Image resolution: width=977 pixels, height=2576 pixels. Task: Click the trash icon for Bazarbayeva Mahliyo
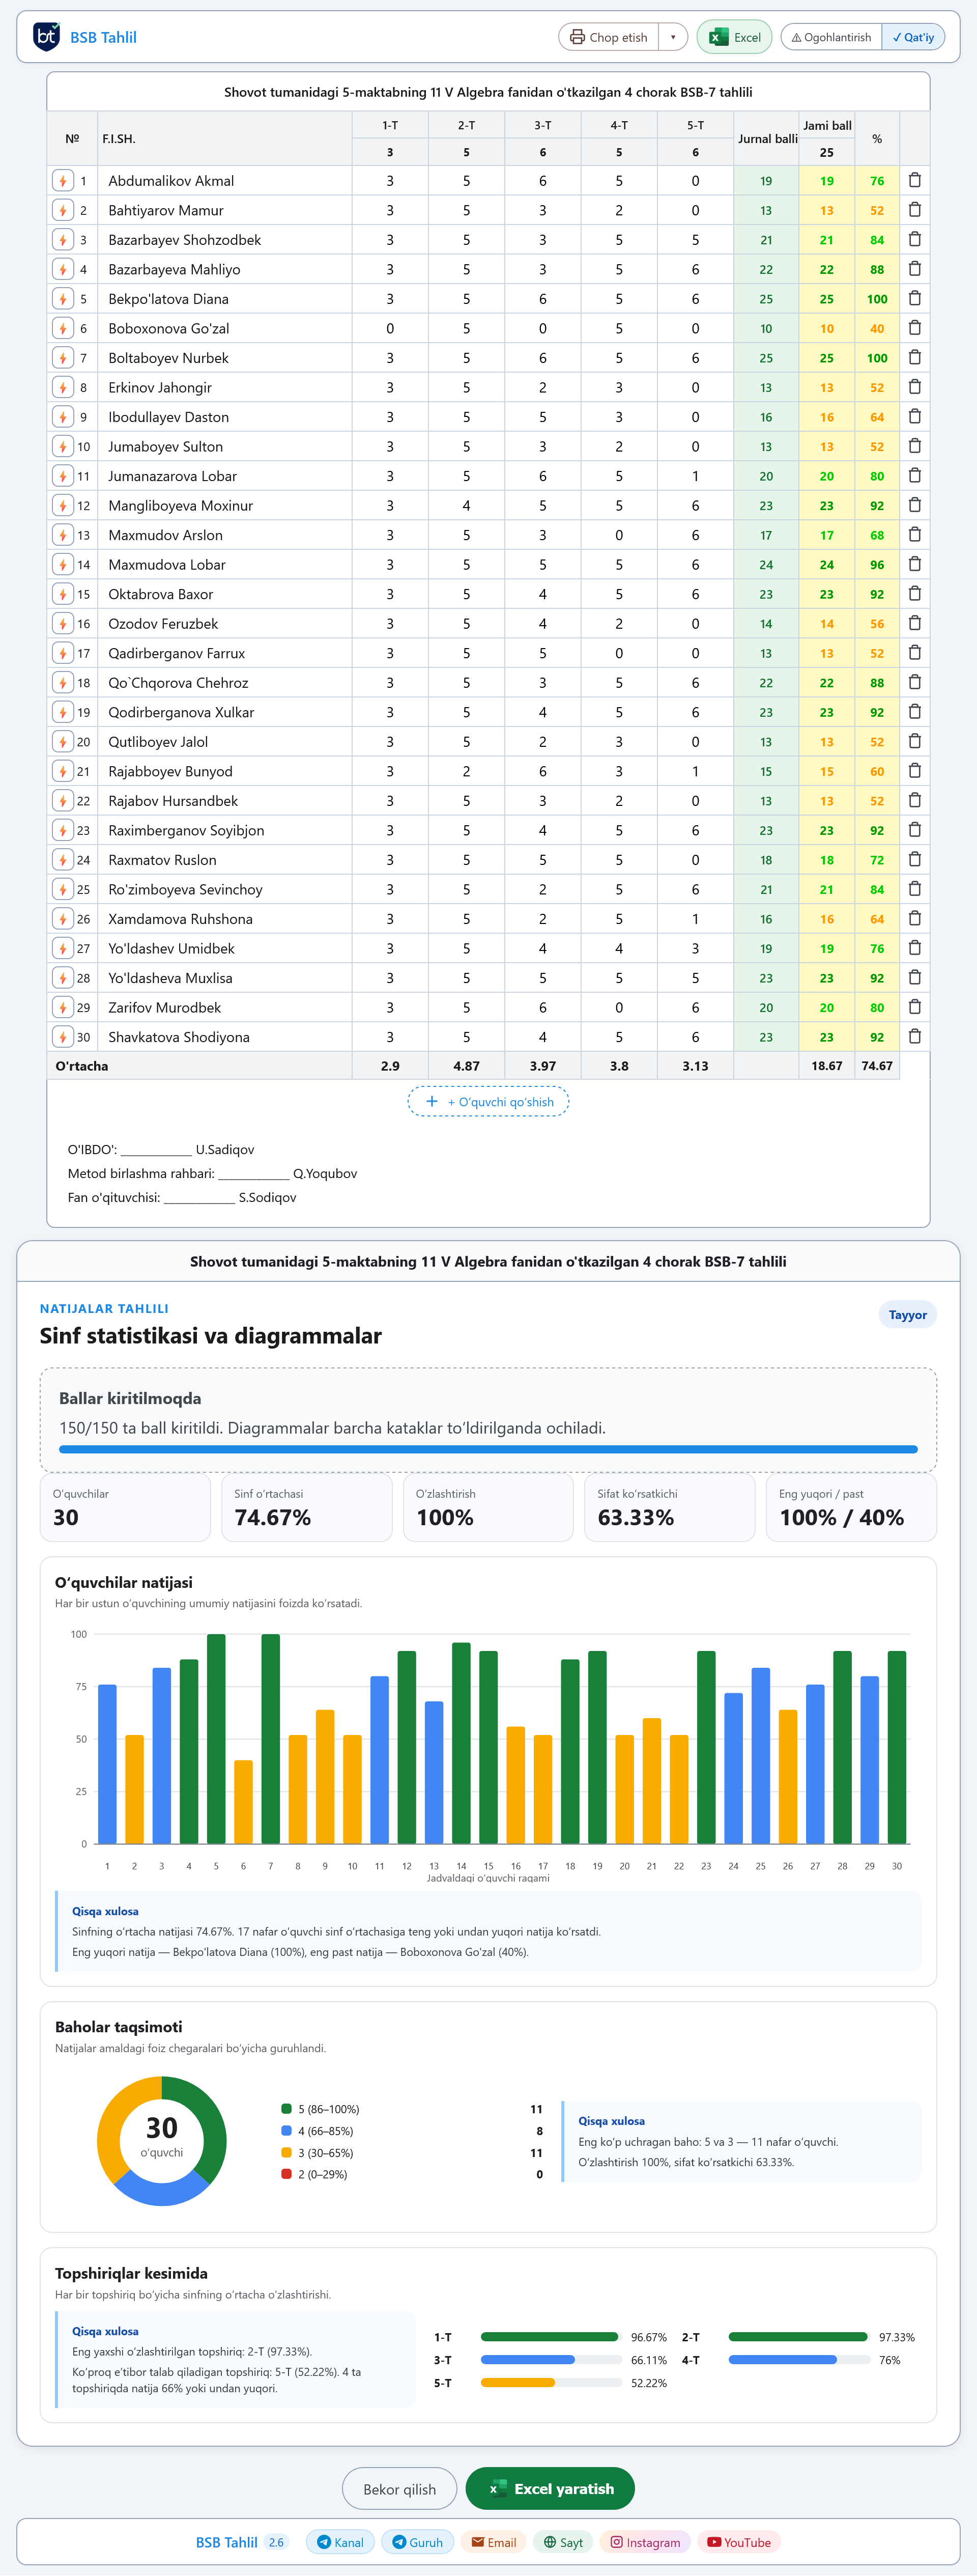tap(914, 269)
